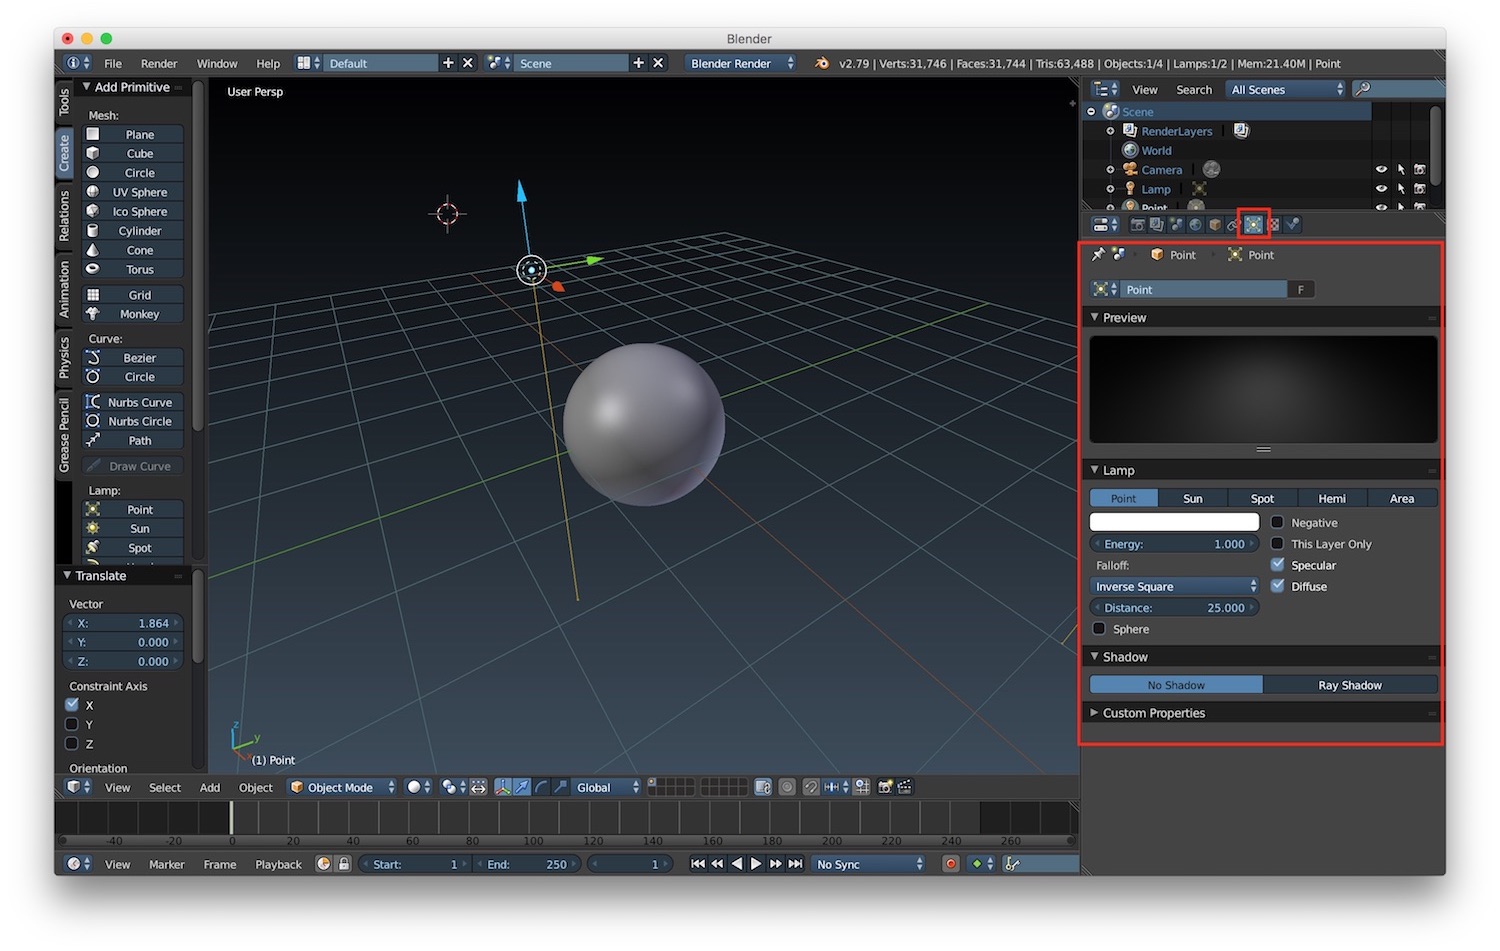Click the outliner search magnifier field
1500x951 pixels.
pyautogui.click(x=1398, y=89)
